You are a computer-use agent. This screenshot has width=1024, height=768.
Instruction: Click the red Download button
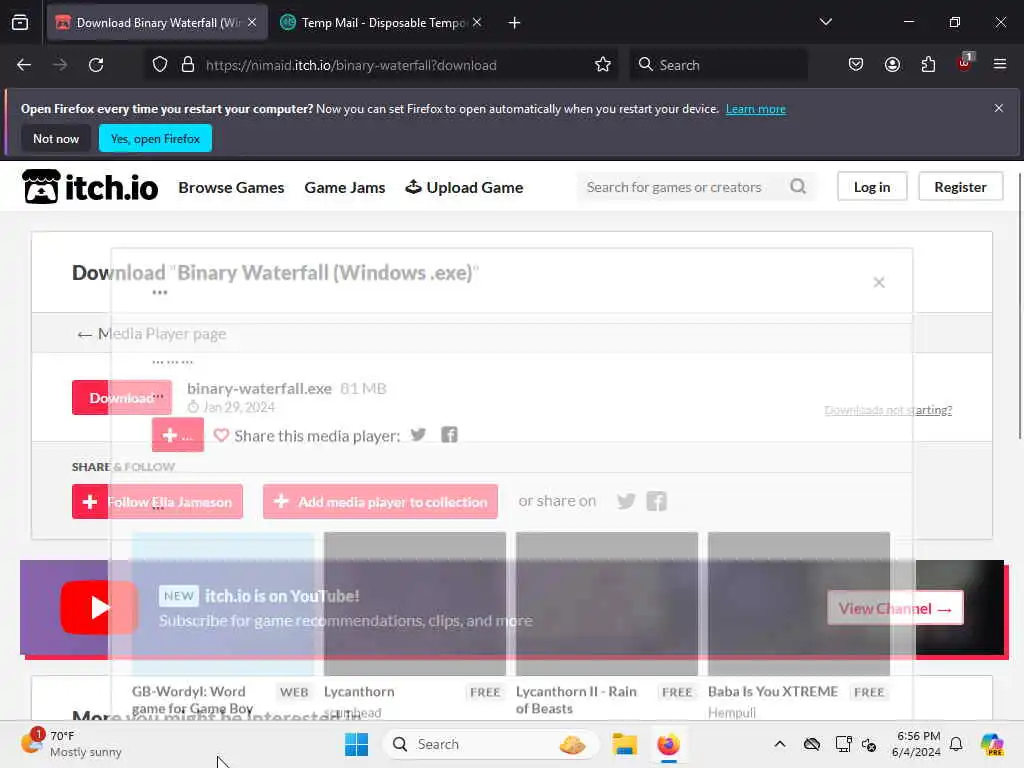coord(122,398)
